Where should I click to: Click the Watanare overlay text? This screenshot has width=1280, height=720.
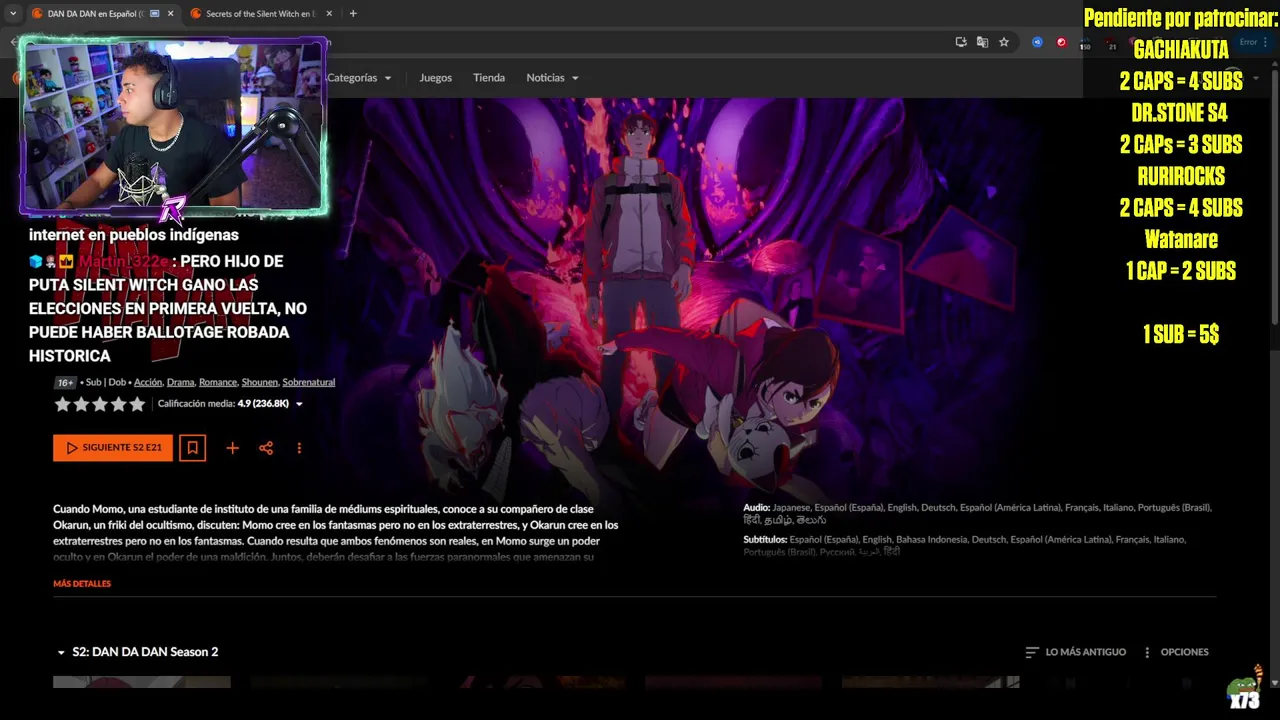[1181, 239]
